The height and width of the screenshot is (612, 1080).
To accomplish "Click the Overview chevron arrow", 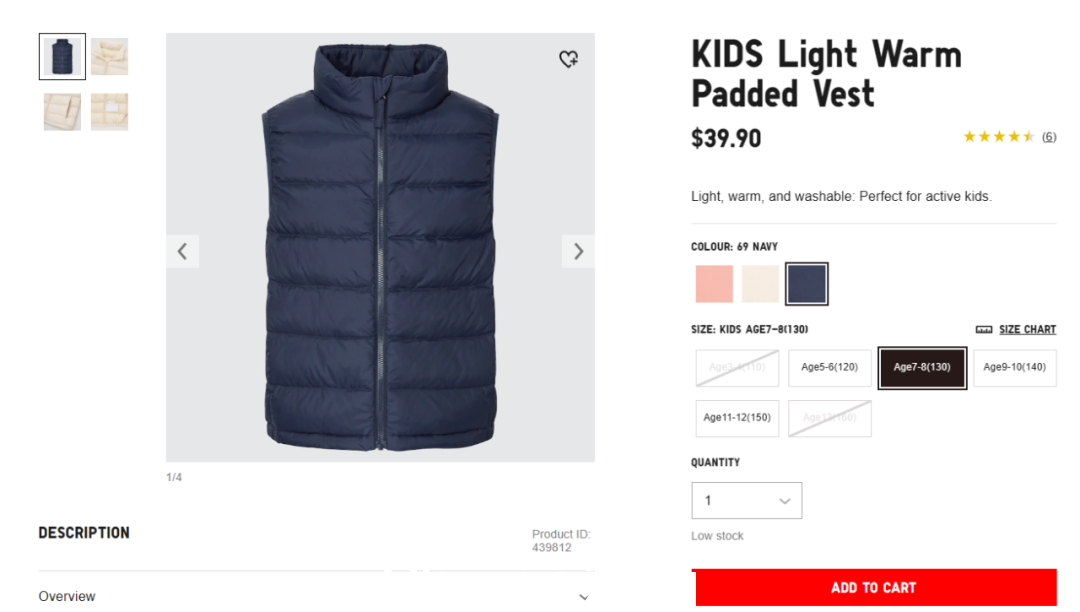I will pos(583,597).
